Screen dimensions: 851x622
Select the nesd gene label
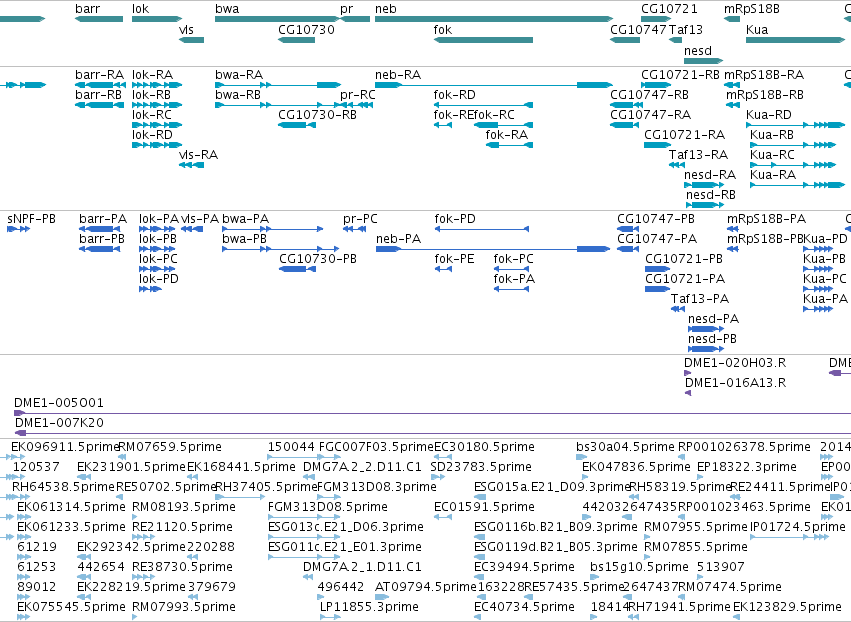(x=697, y=50)
